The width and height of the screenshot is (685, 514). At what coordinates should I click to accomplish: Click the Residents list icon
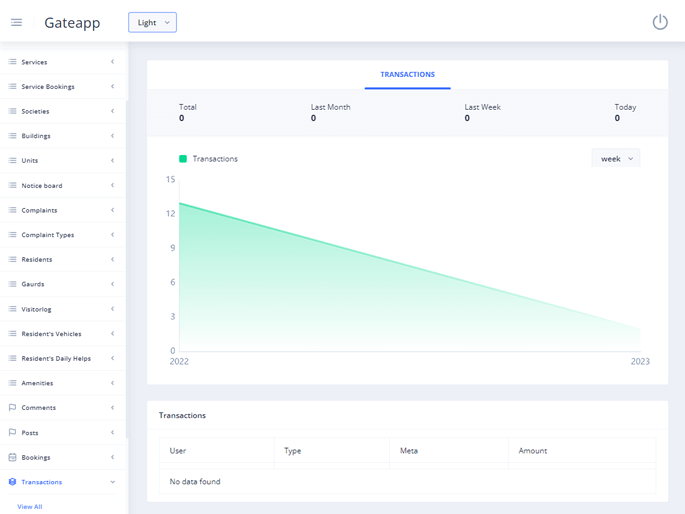pos(12,259)
